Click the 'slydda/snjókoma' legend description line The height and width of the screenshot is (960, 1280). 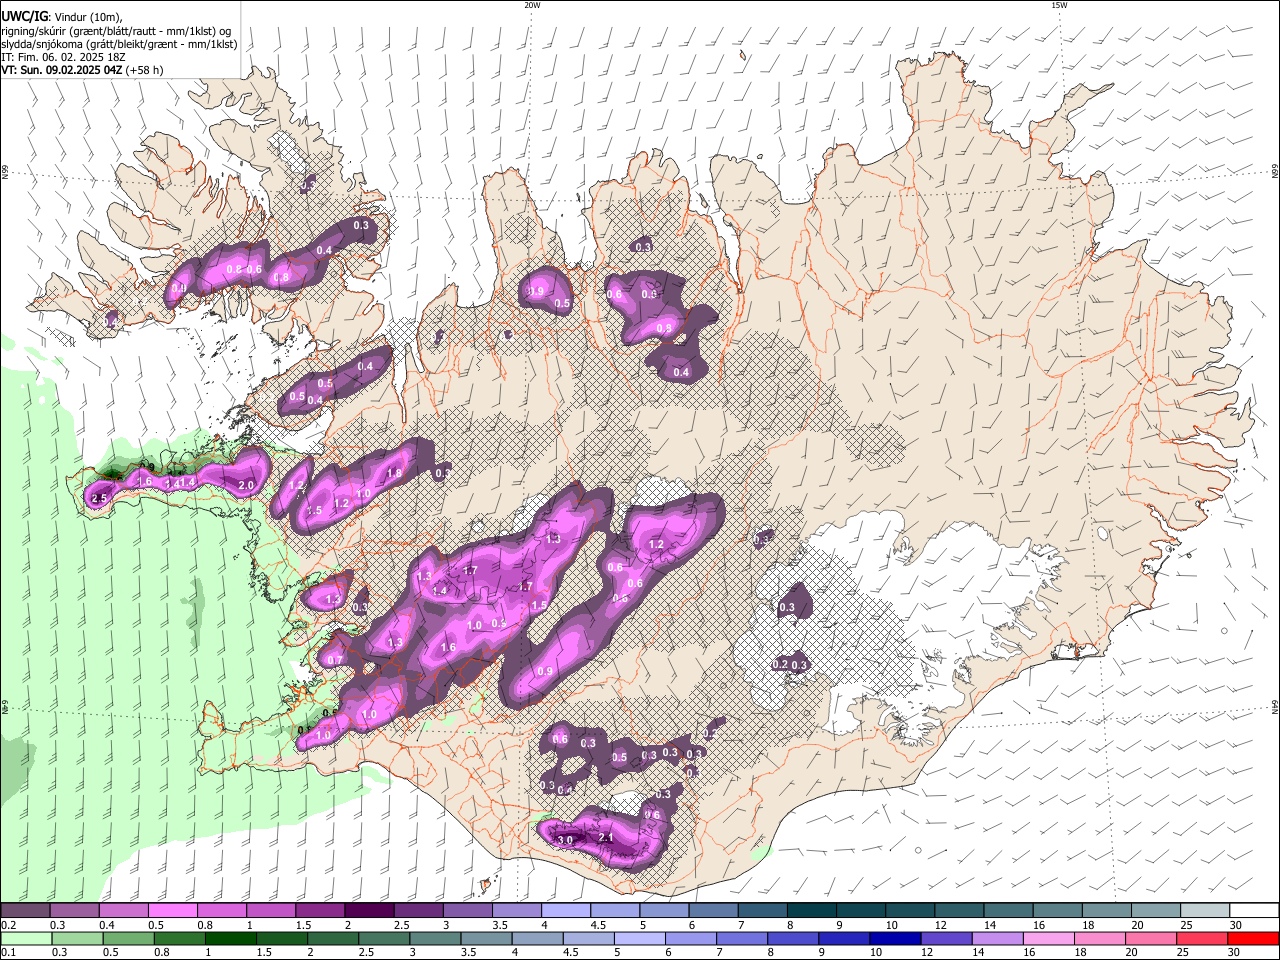click(x=119, y=44)
